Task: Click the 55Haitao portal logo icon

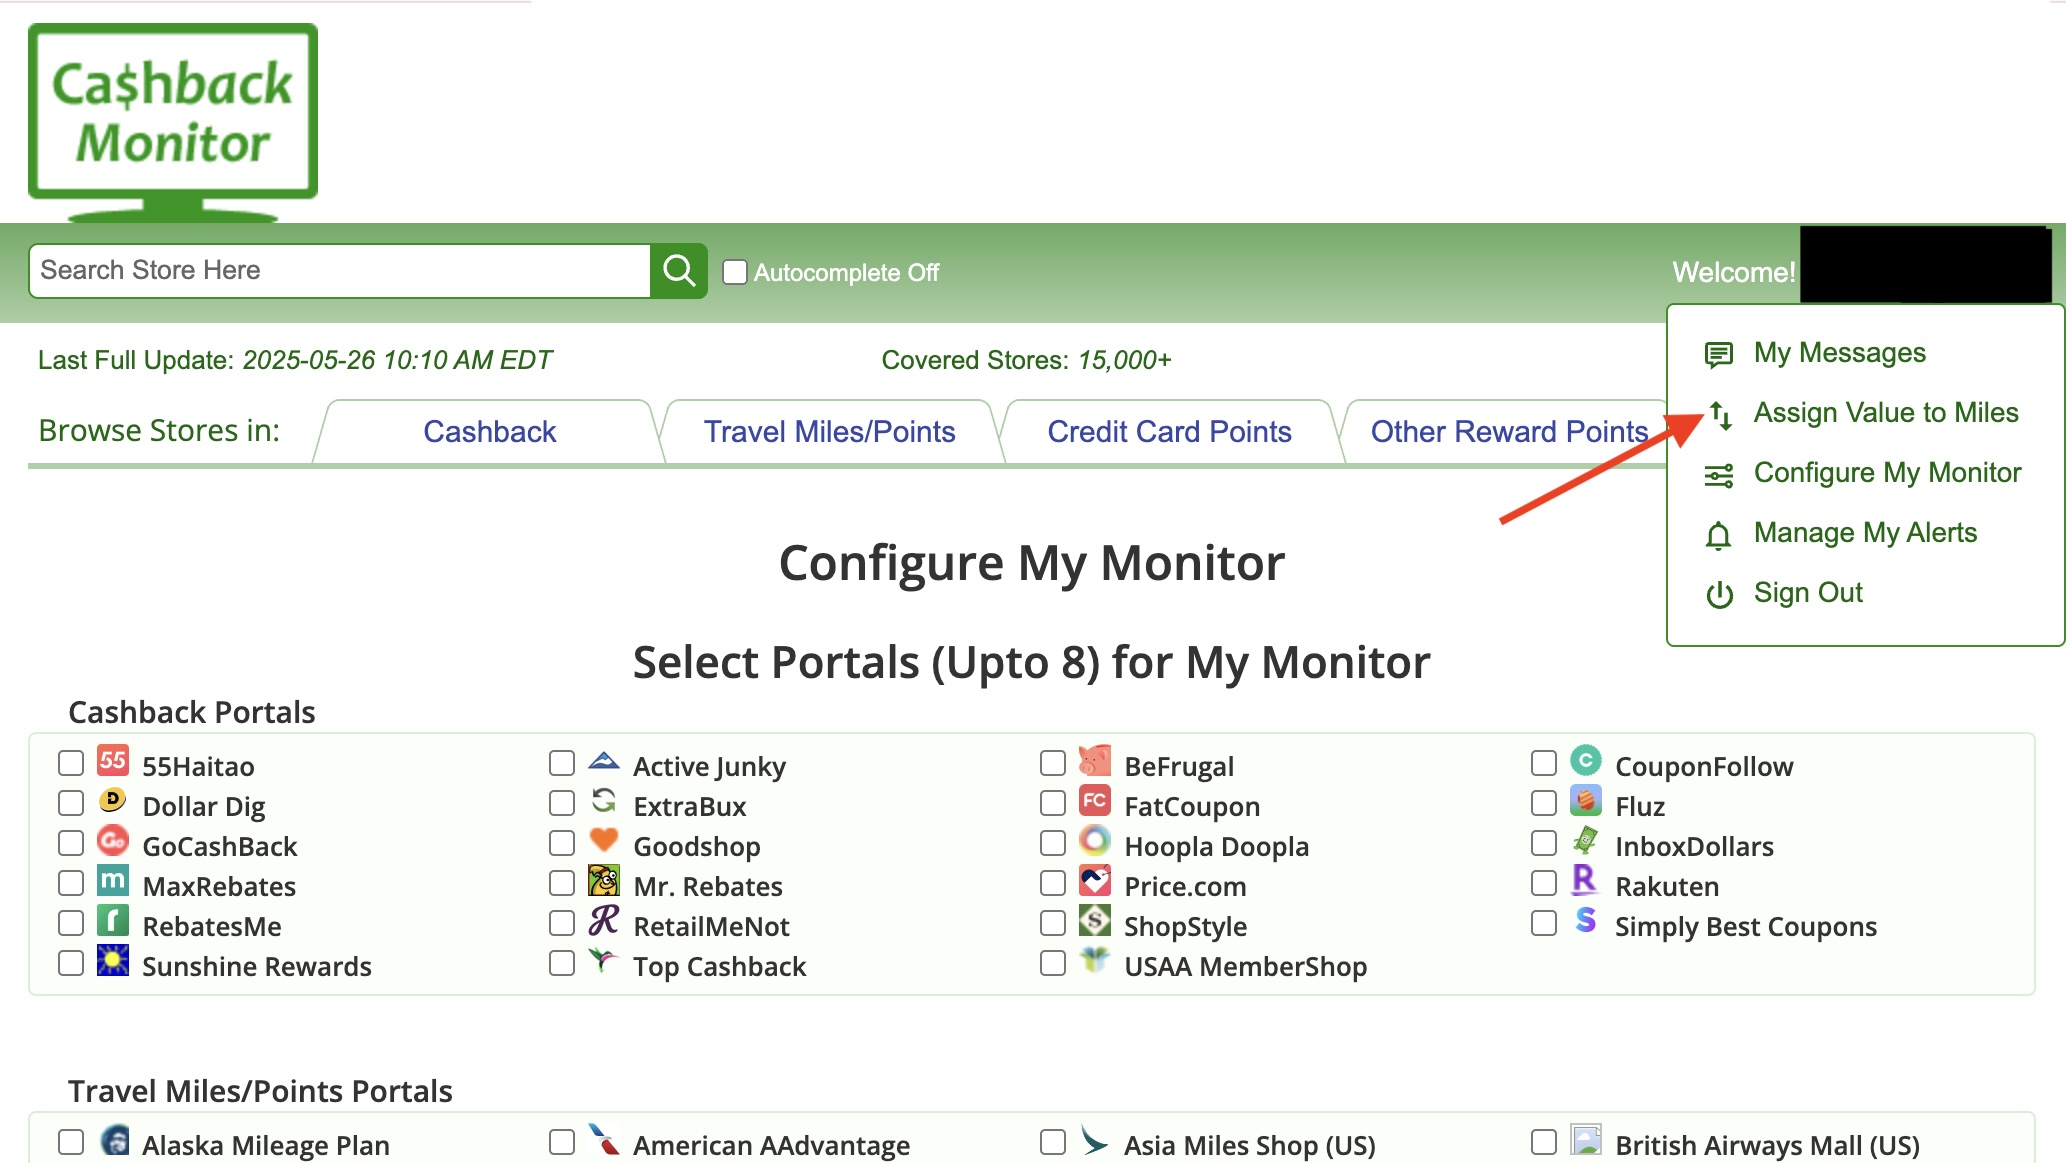Action: (113, 761)
